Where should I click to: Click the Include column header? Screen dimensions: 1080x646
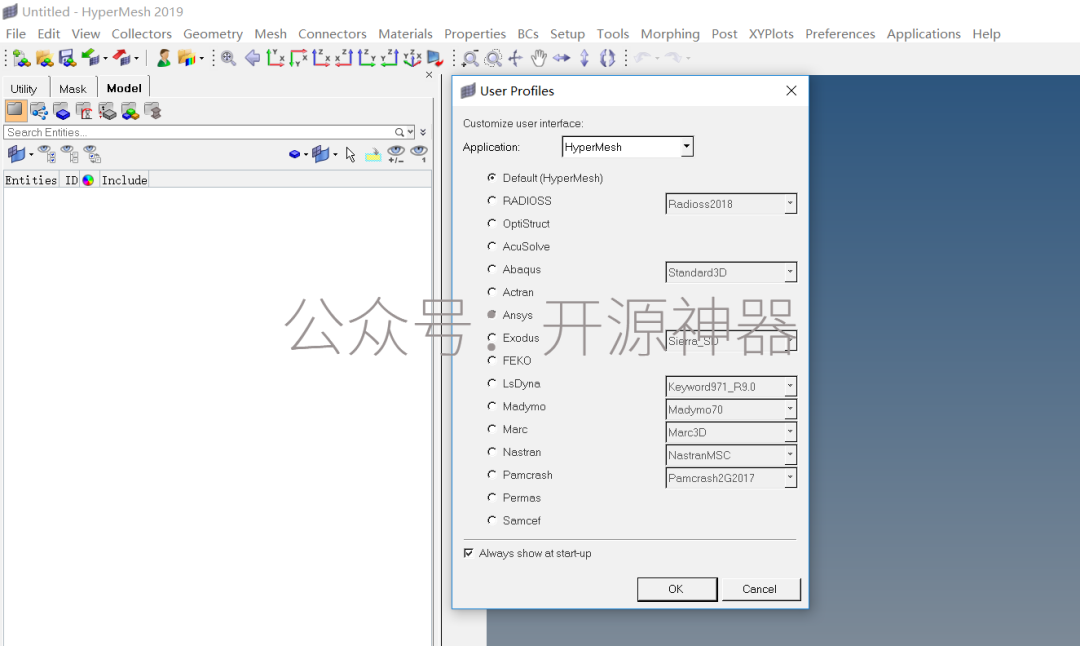click(124, 180)
